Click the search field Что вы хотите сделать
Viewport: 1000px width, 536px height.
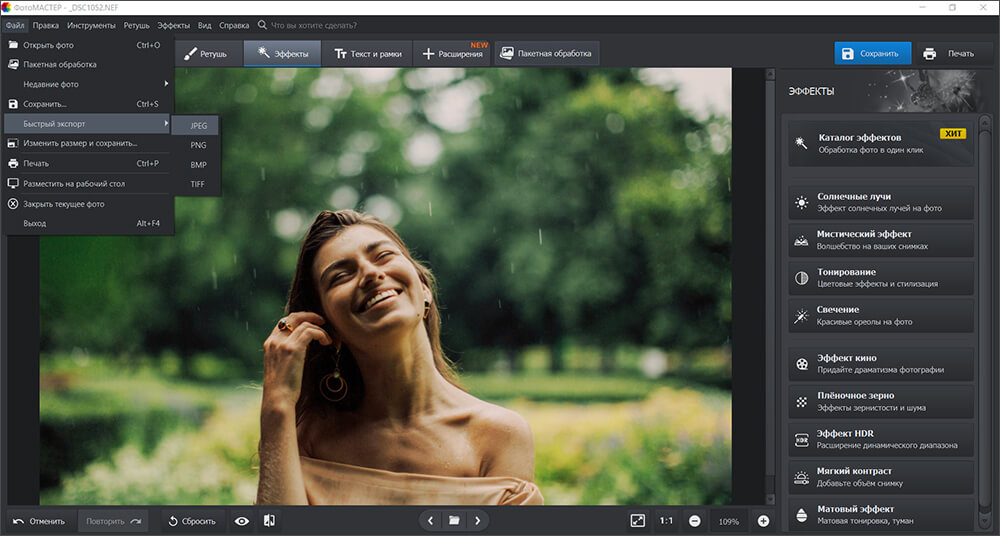tap(314, 26)
